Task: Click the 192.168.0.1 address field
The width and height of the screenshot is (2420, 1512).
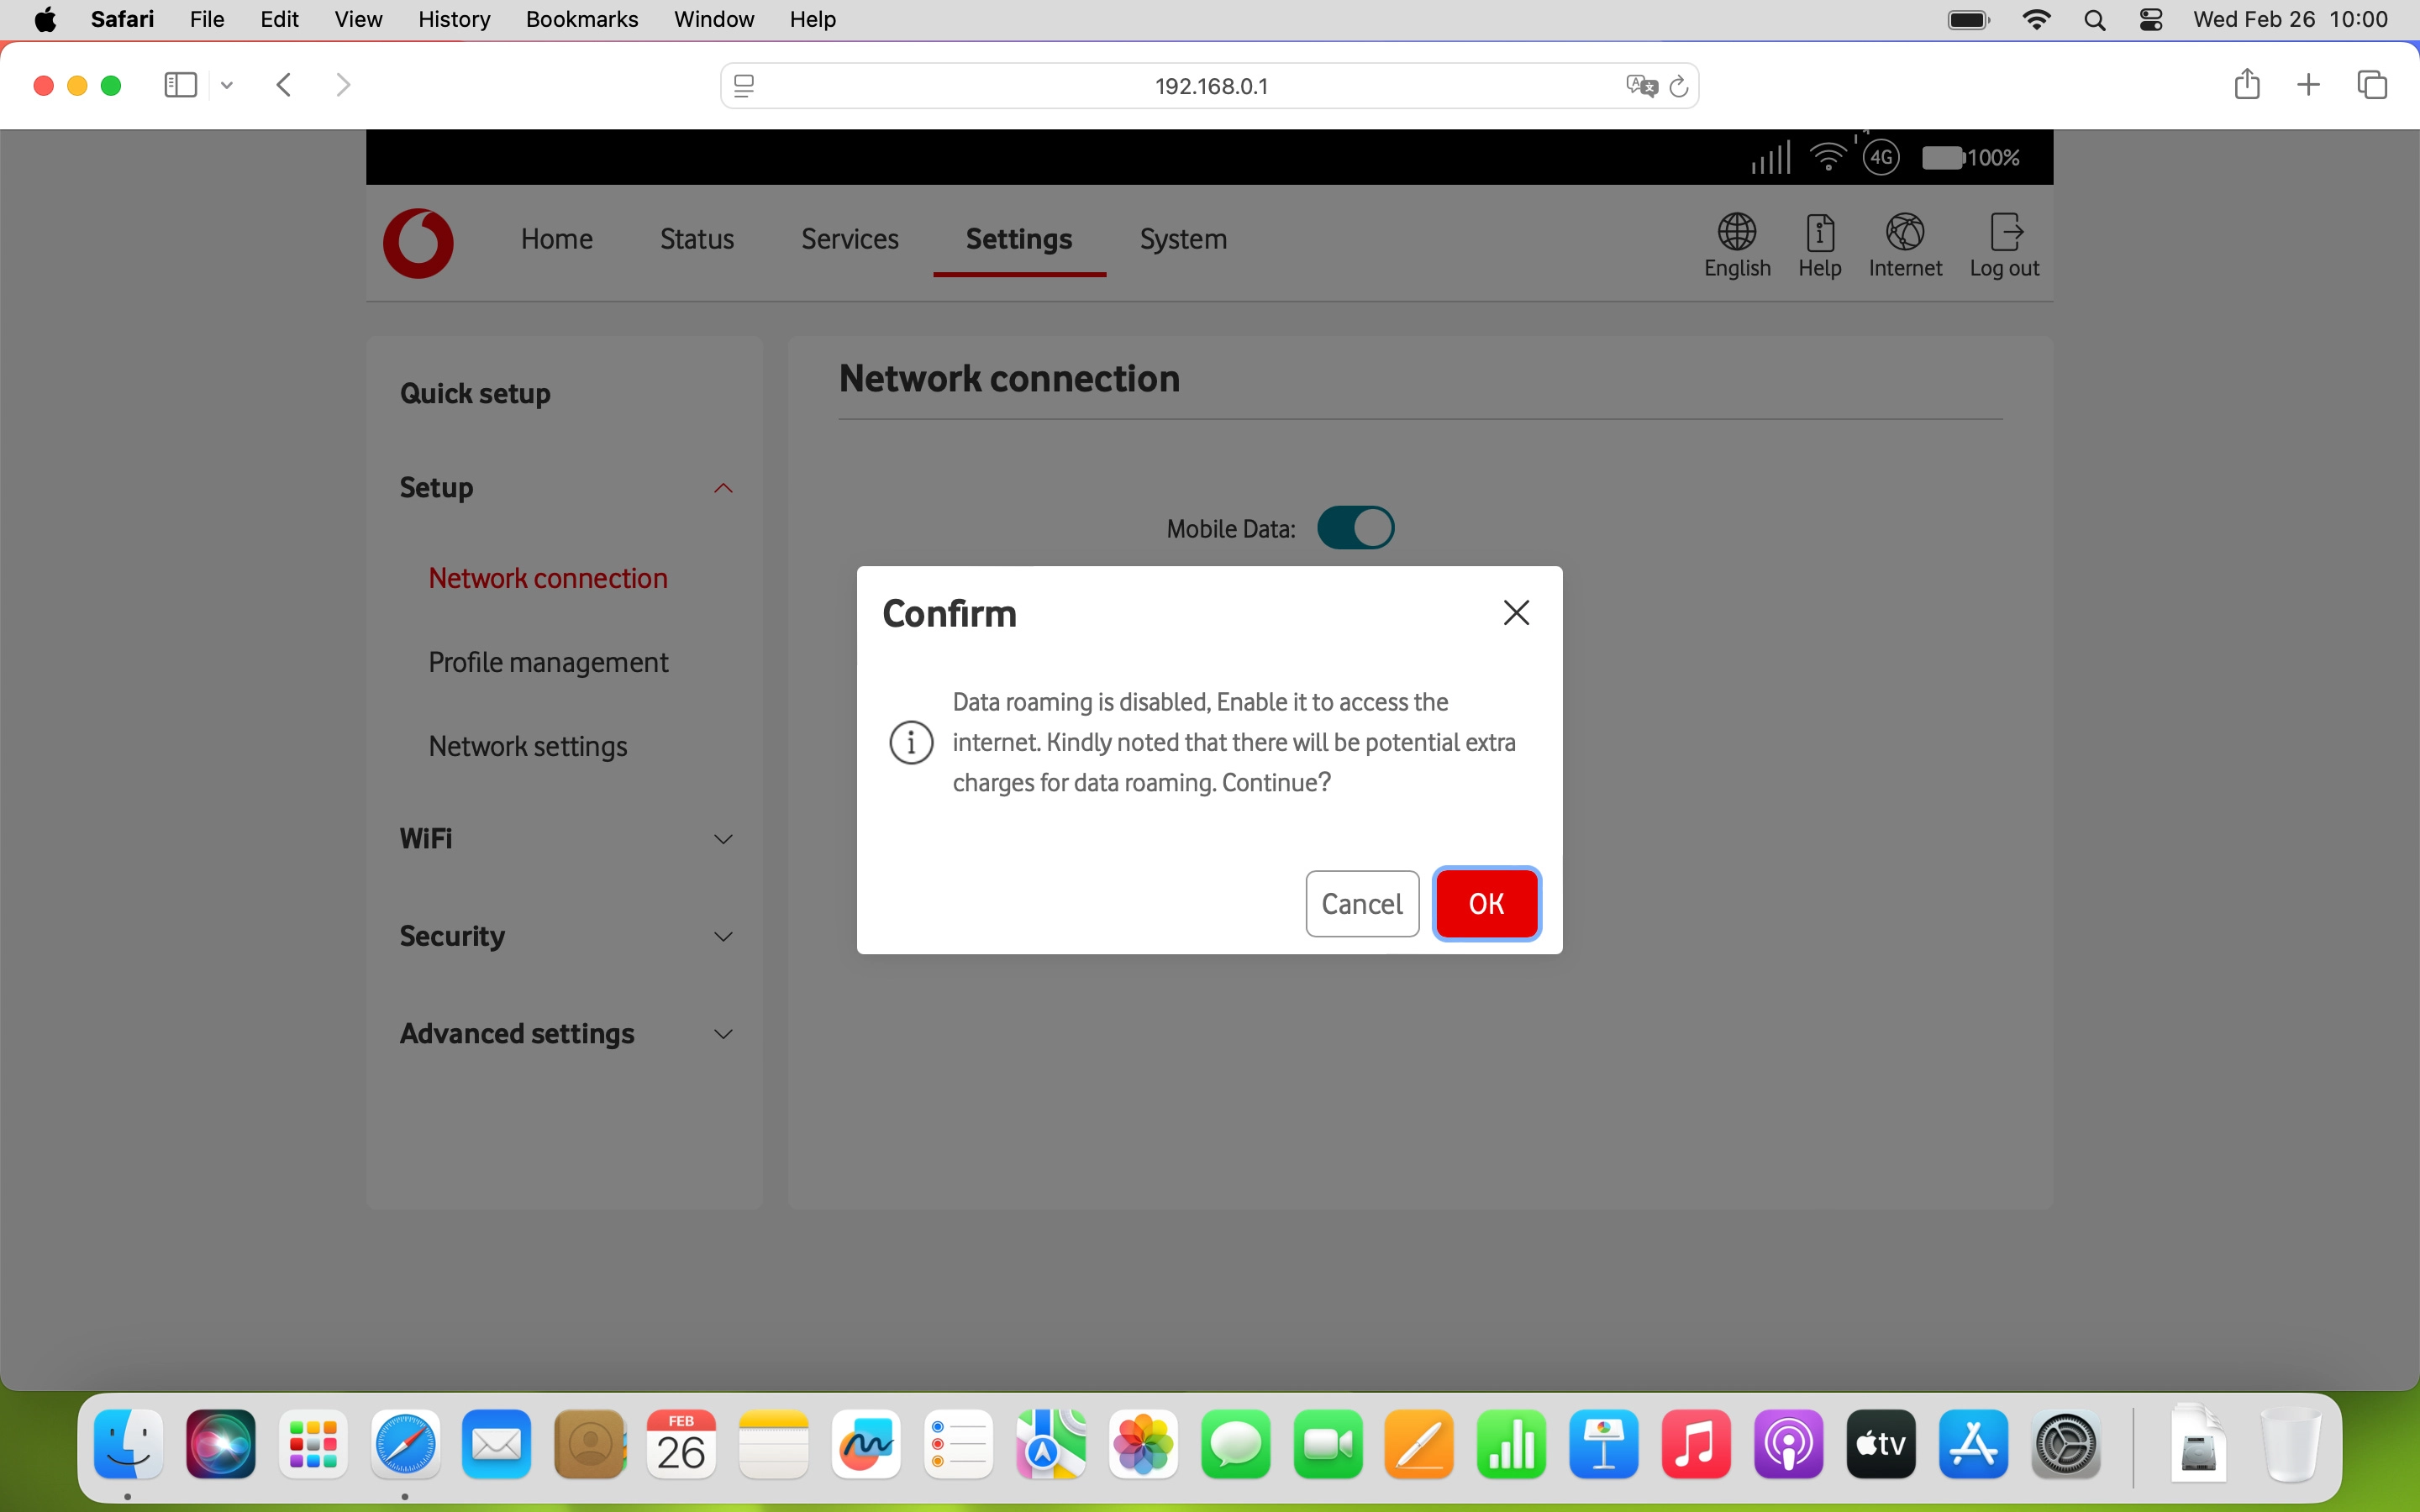Action: 1210,86
